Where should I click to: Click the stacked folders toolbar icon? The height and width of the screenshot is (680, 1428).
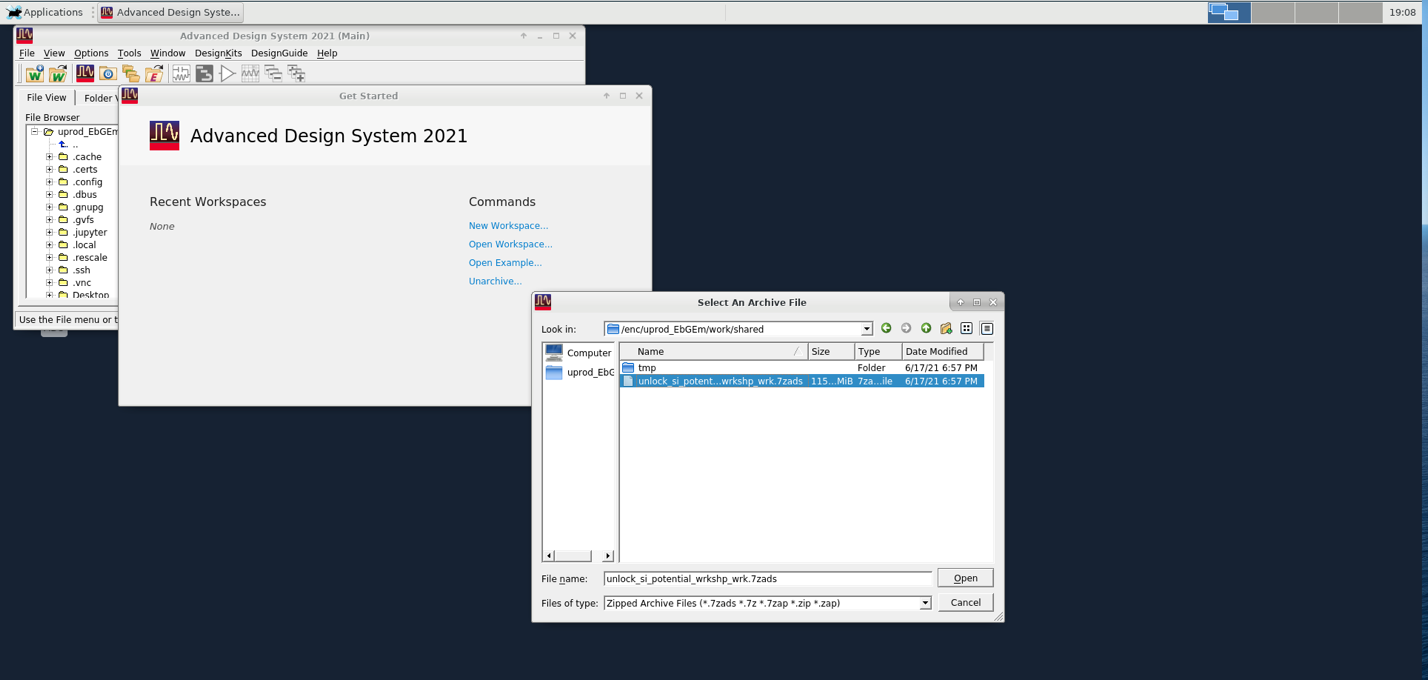(x=131, y=74)
